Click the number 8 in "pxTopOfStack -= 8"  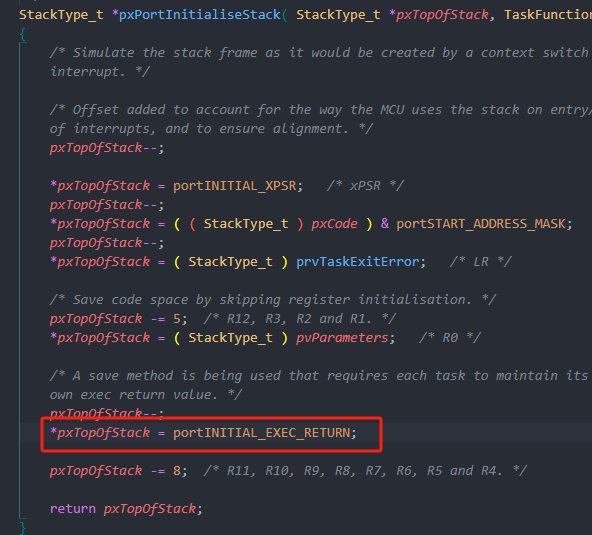point(177,471)
